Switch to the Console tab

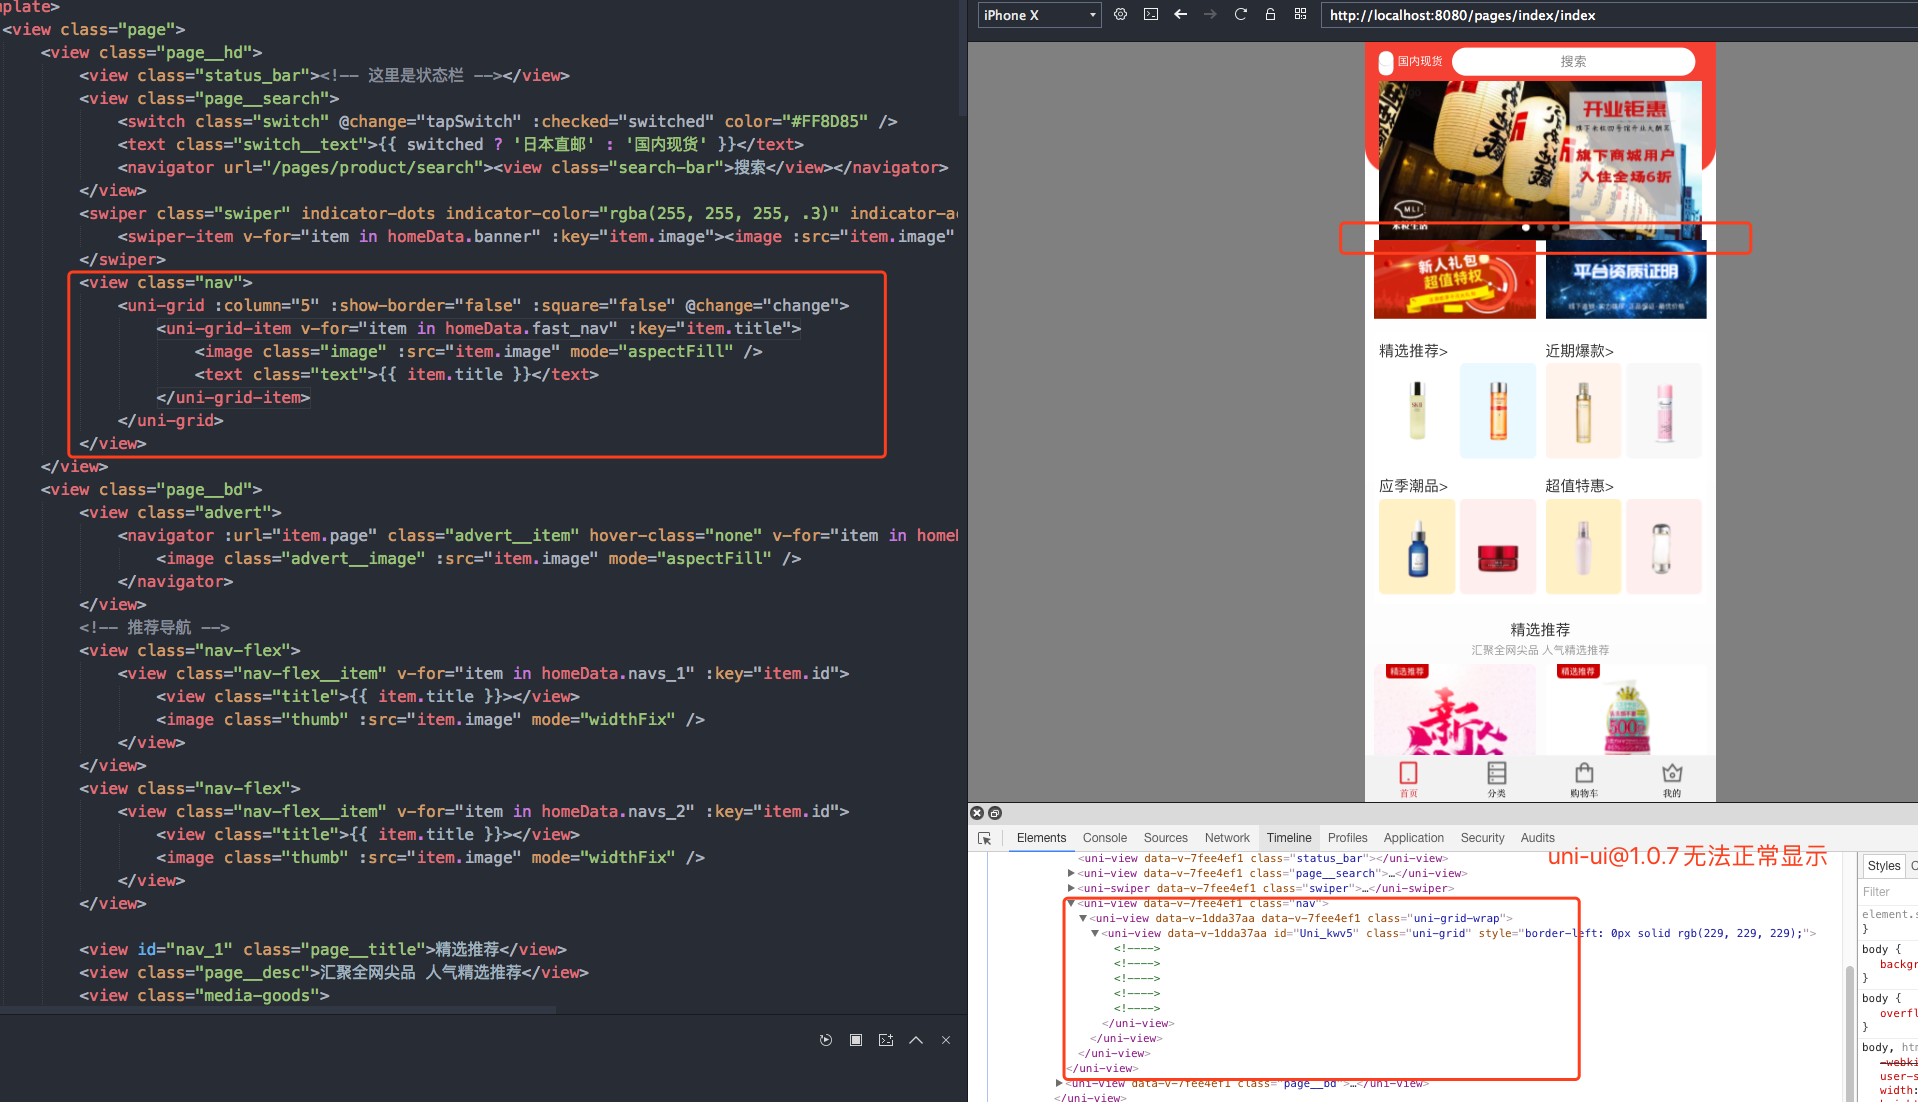[1104, 838]
